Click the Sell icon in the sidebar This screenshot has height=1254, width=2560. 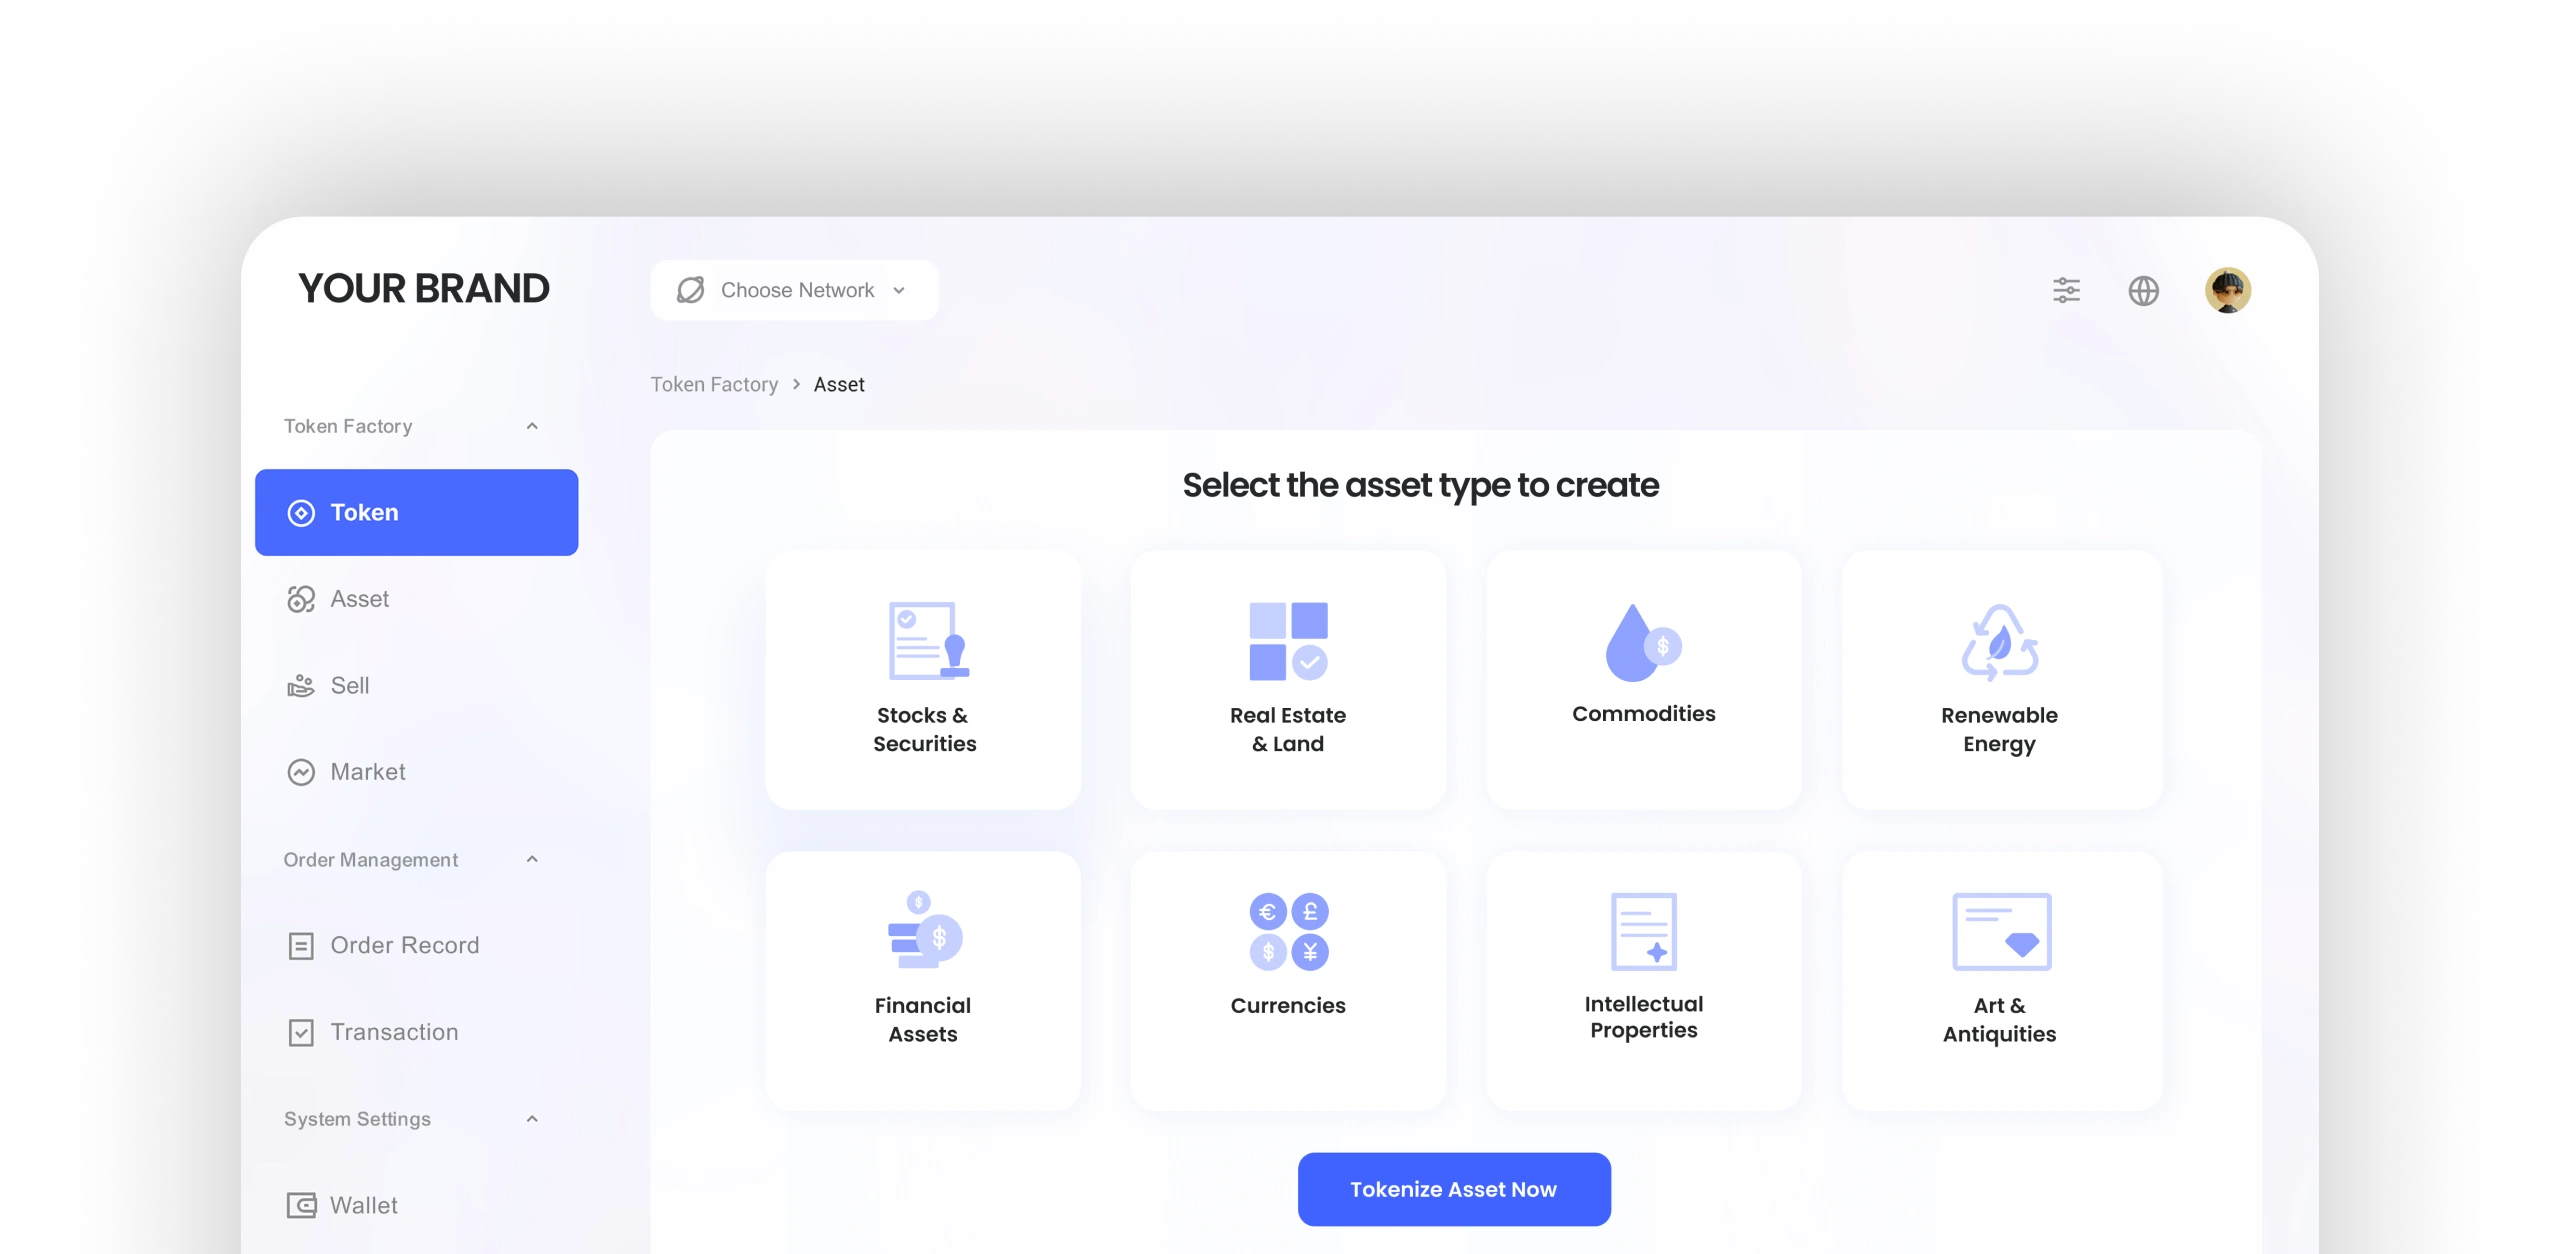[x=302, y=685]
